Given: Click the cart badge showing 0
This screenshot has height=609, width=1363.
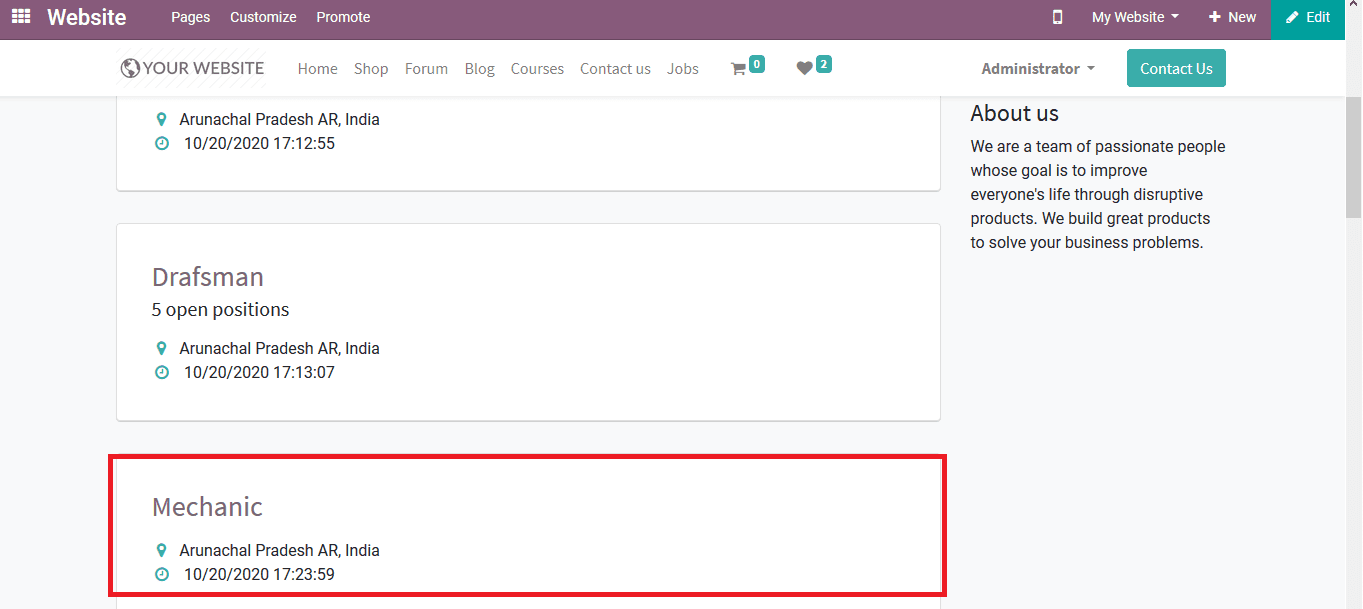Looking at the screenshot, I should click(x=757, y=64).
